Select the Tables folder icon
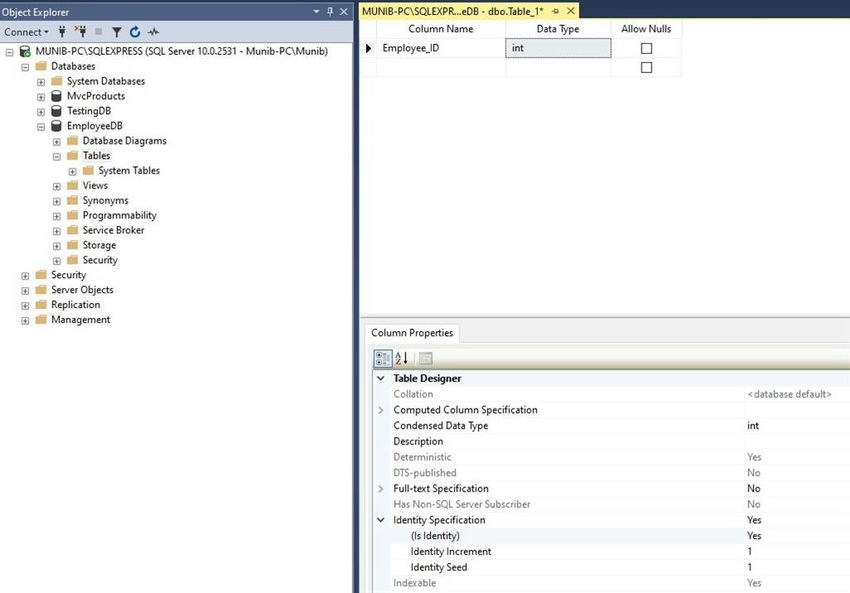850x593 pixels. pos(73,156)
